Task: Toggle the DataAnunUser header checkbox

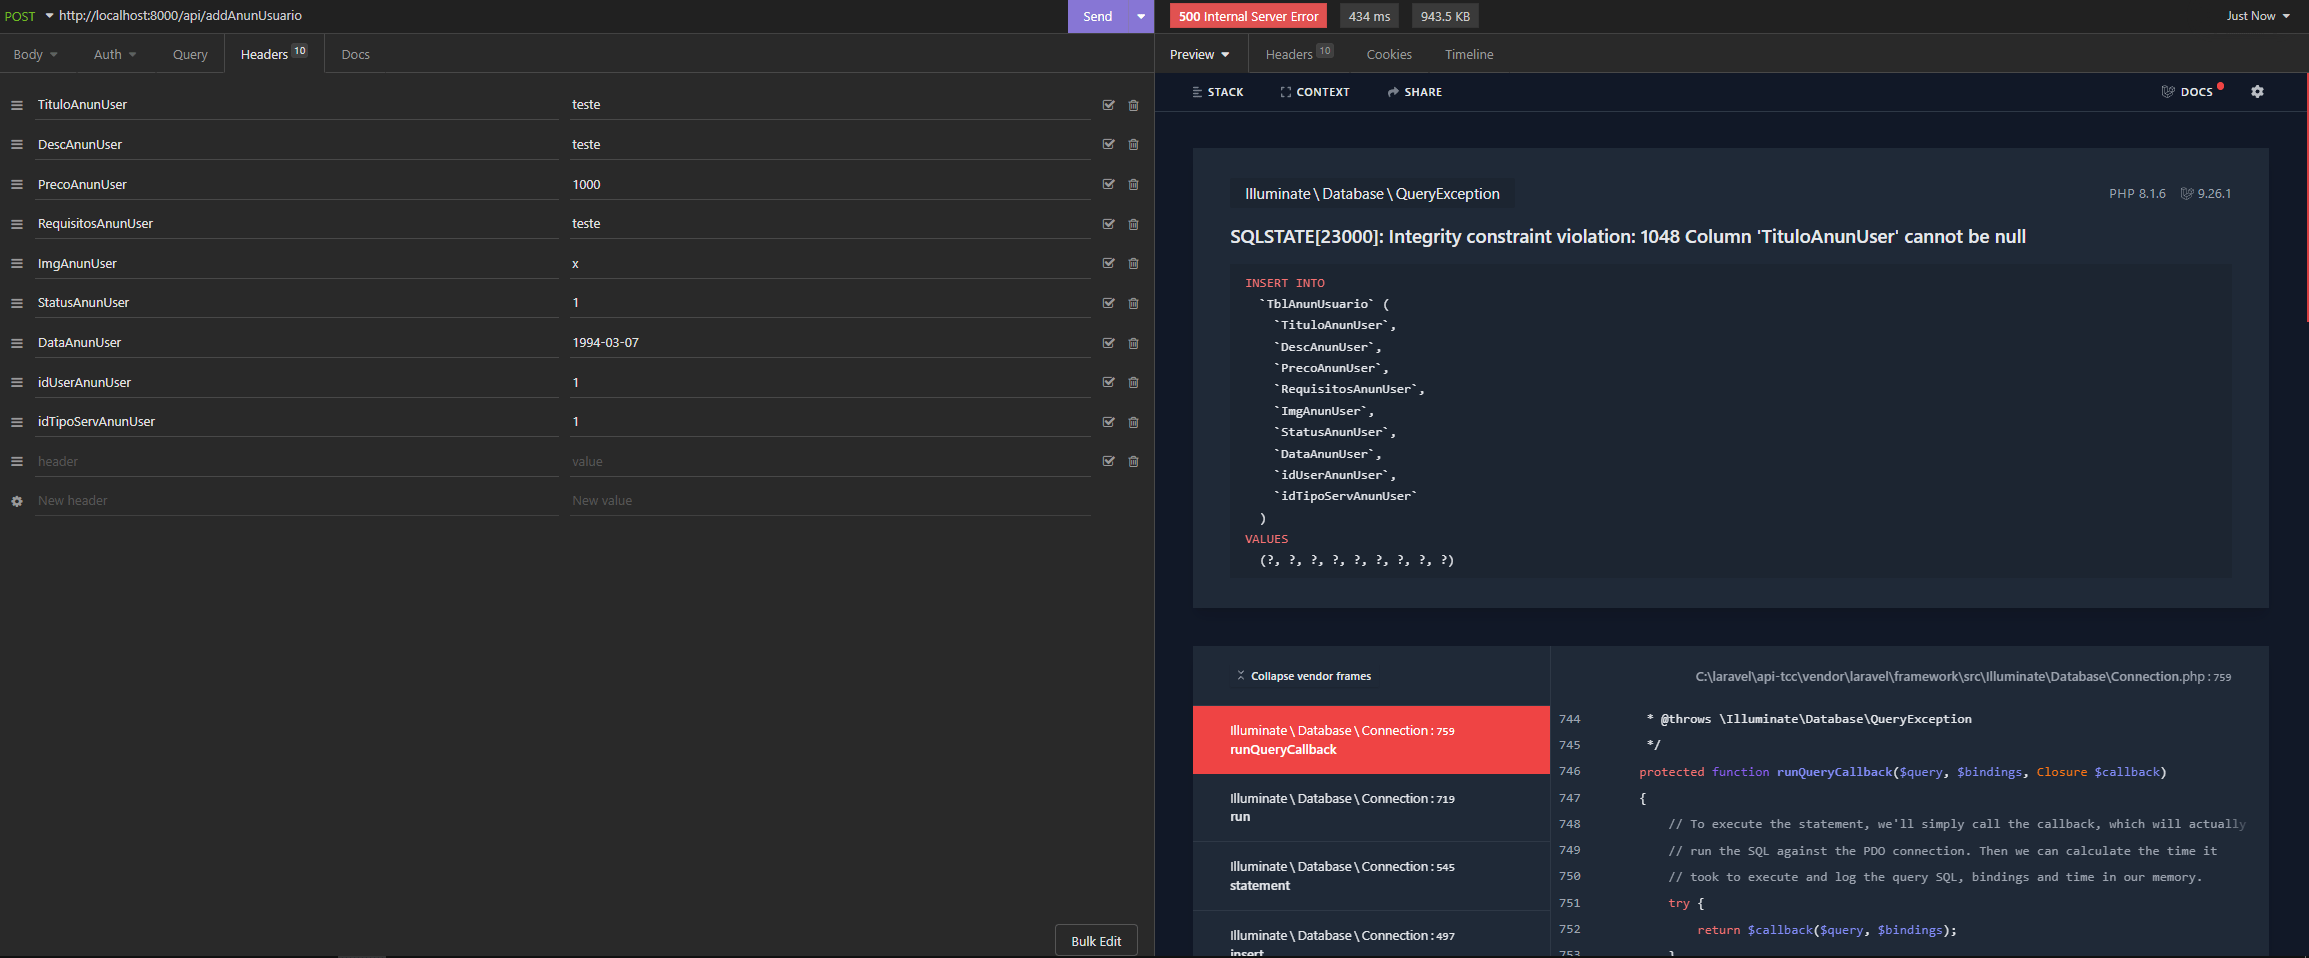Action: pyautogui.click(x=1108, y=342)
